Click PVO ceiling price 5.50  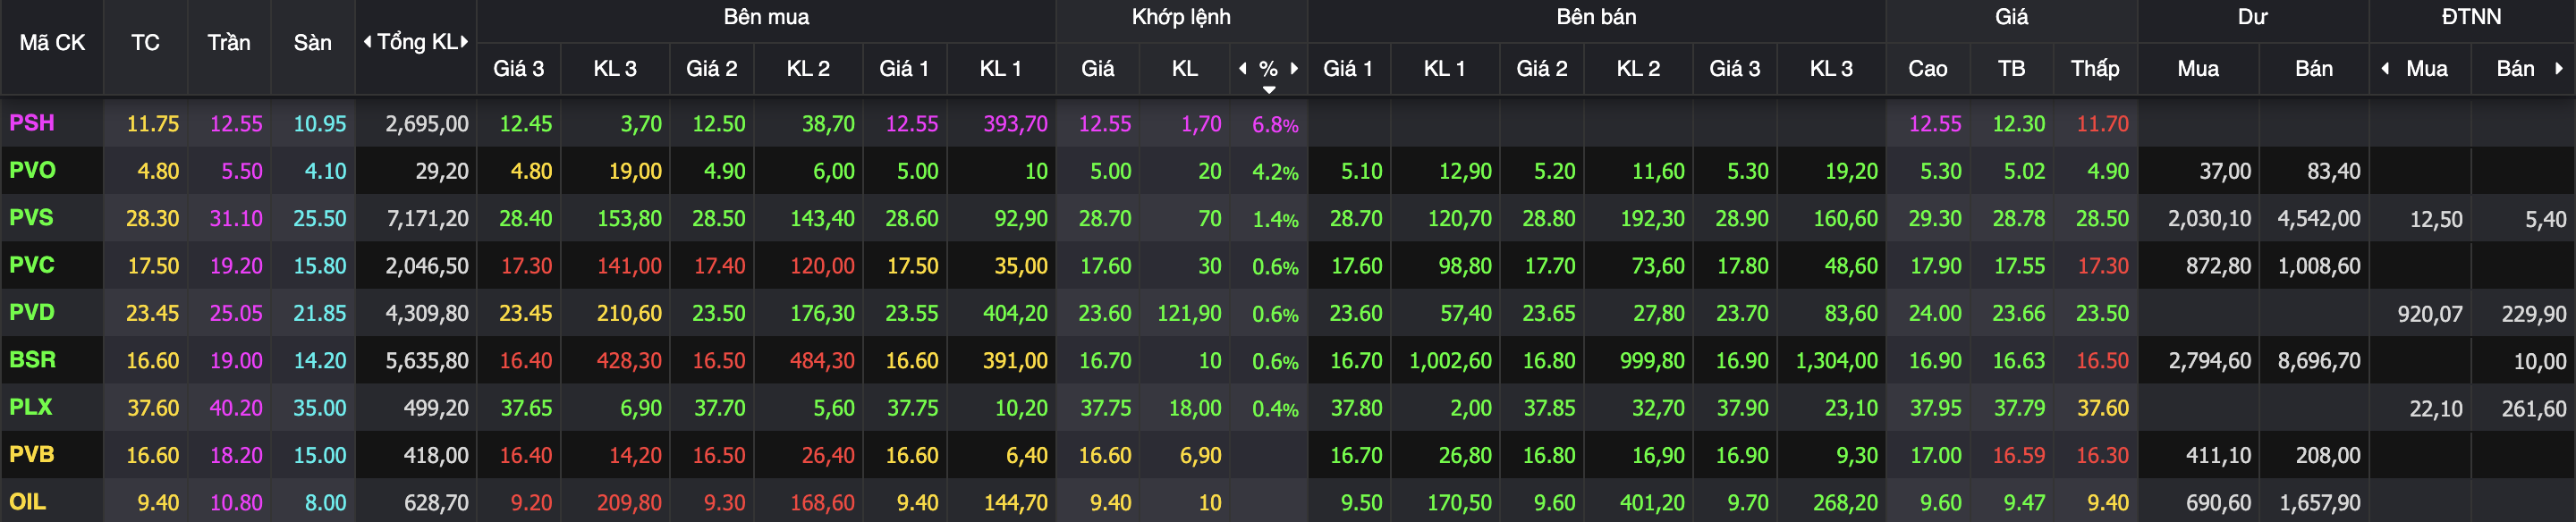point(241,171)
